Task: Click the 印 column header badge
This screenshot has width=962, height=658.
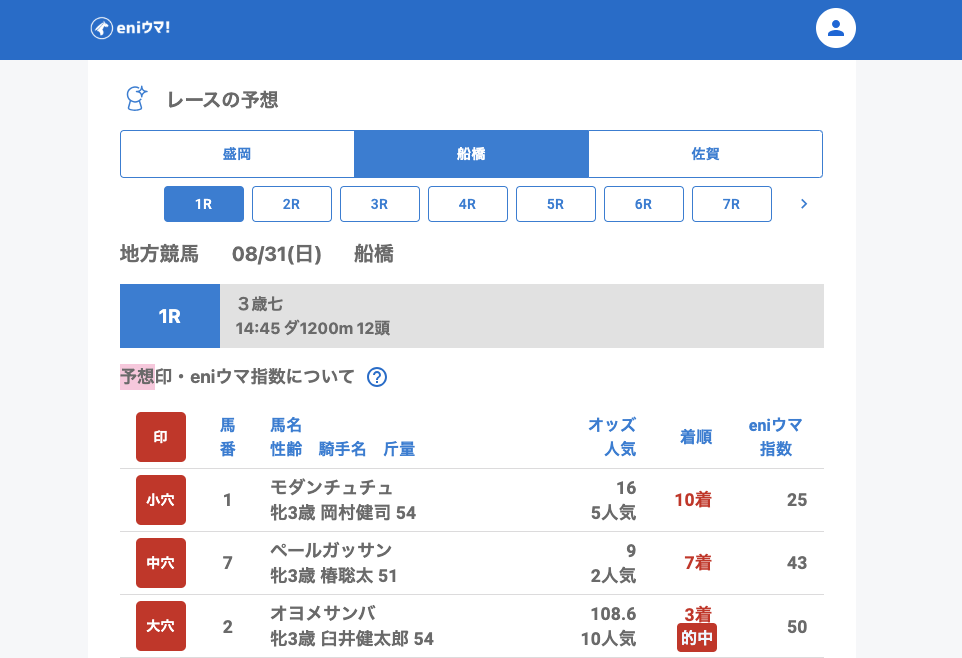Action: pos(161,437)
